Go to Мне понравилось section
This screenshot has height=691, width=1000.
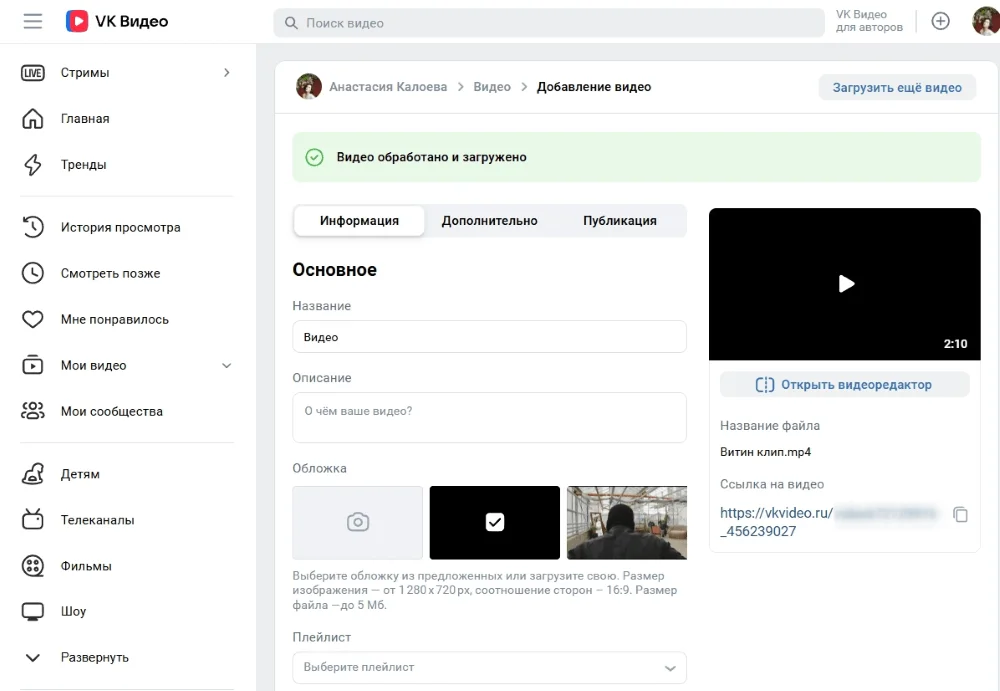(x=114, y=320)
